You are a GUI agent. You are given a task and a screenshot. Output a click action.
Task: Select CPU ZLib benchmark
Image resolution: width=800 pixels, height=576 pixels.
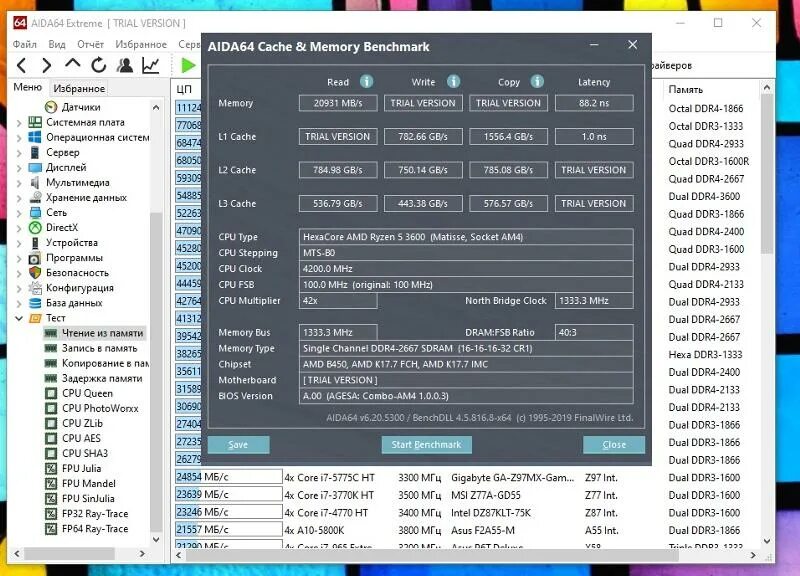[x=82, y=423]
